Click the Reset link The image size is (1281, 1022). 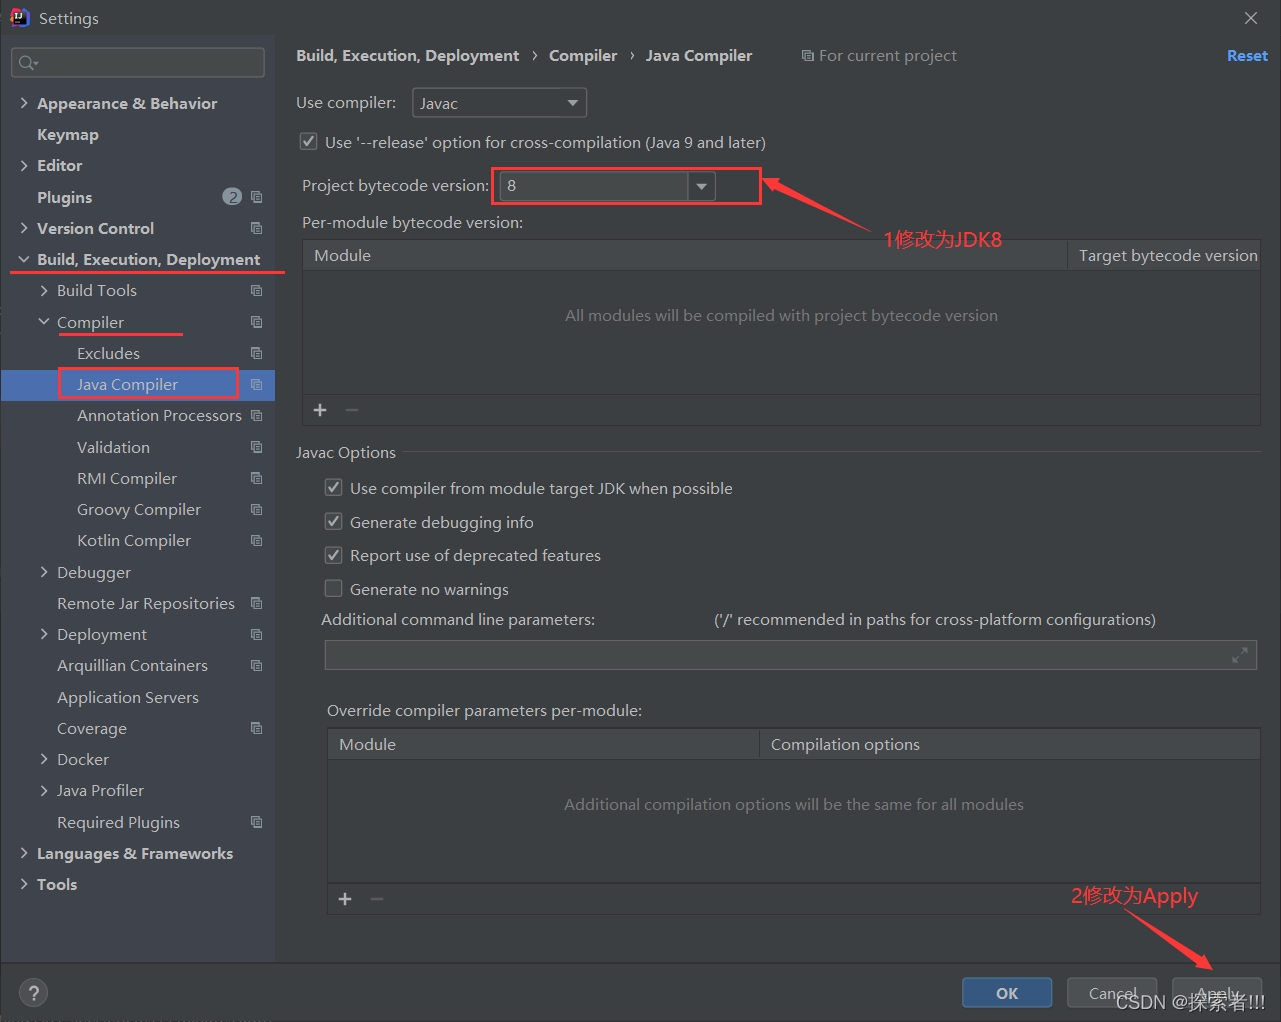(x=1247, y=55)
